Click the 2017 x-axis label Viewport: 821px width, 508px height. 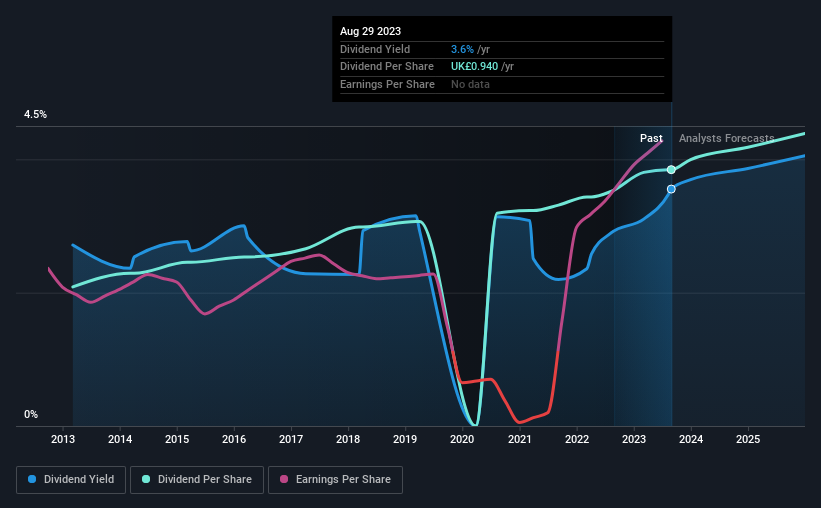click(x=291, y=439)
